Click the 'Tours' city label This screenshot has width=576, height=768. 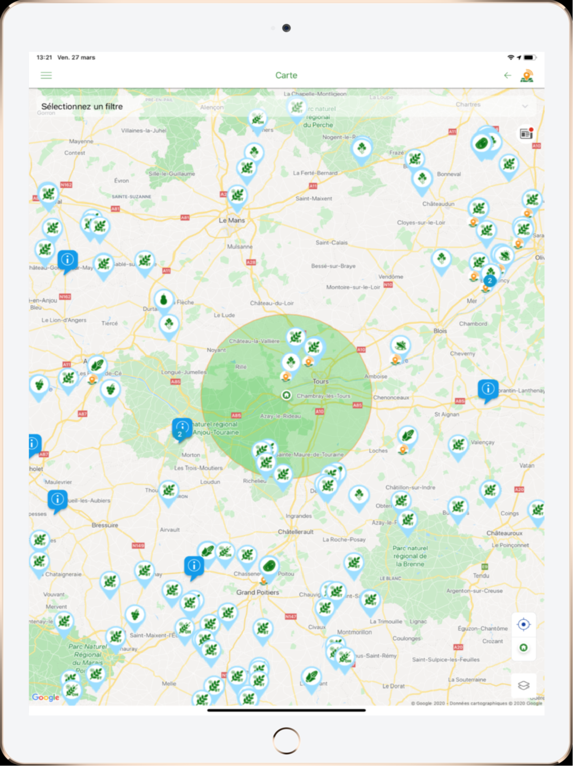click(x=321, y=381)
